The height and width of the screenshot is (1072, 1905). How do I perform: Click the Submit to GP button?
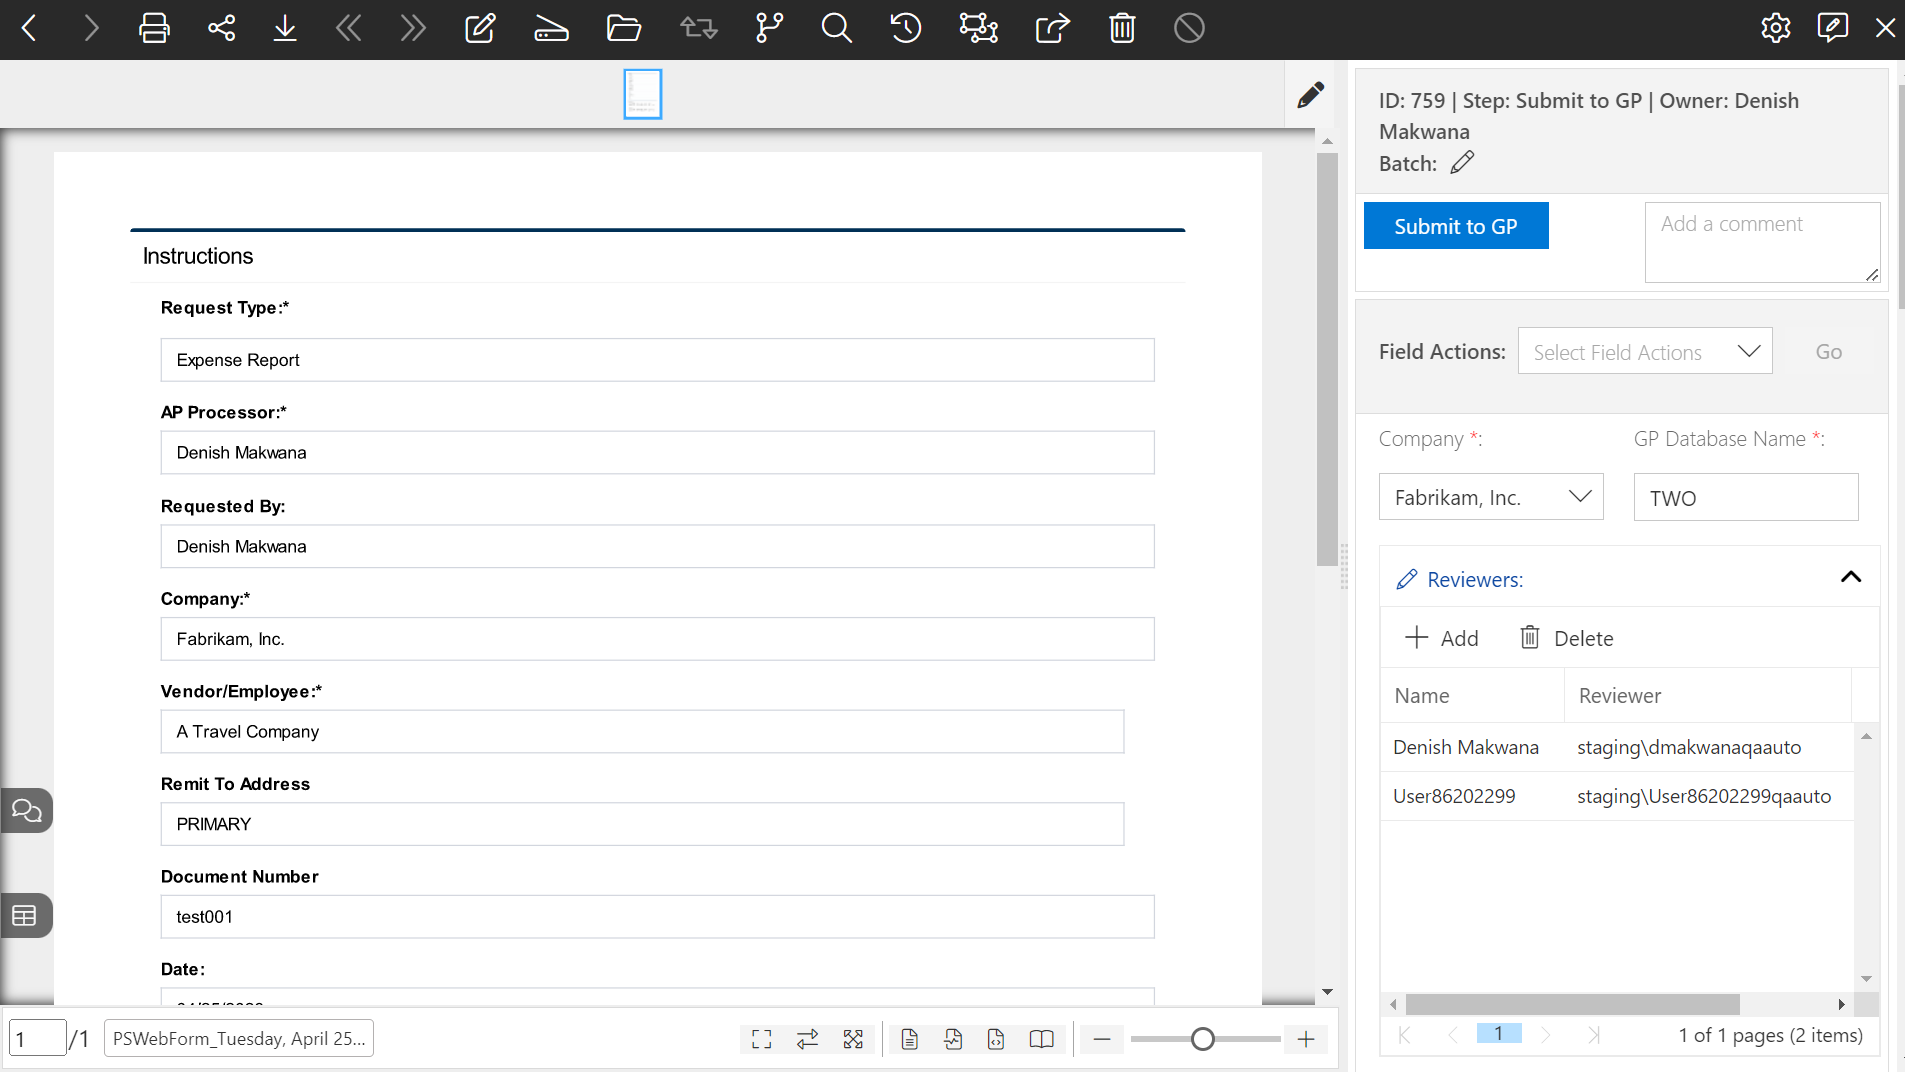1456,226
